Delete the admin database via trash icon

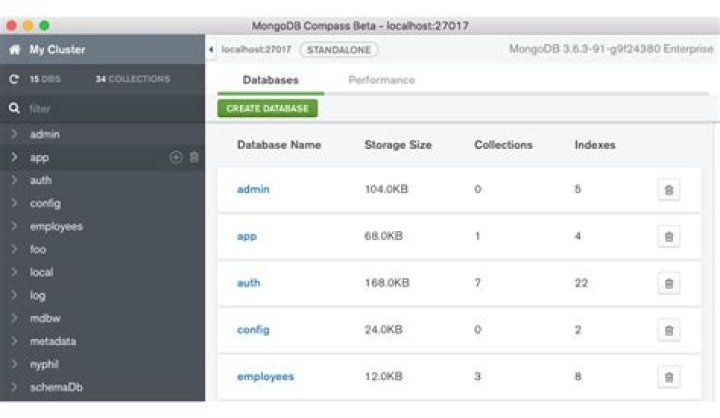(x=669, y=190)
